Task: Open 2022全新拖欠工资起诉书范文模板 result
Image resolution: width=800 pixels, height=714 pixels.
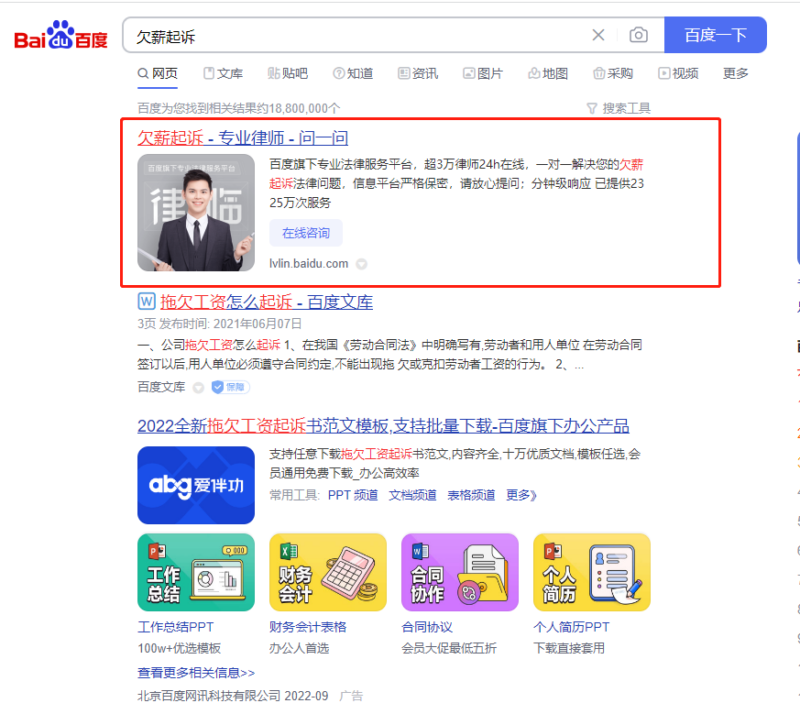Action: point(383,426)
